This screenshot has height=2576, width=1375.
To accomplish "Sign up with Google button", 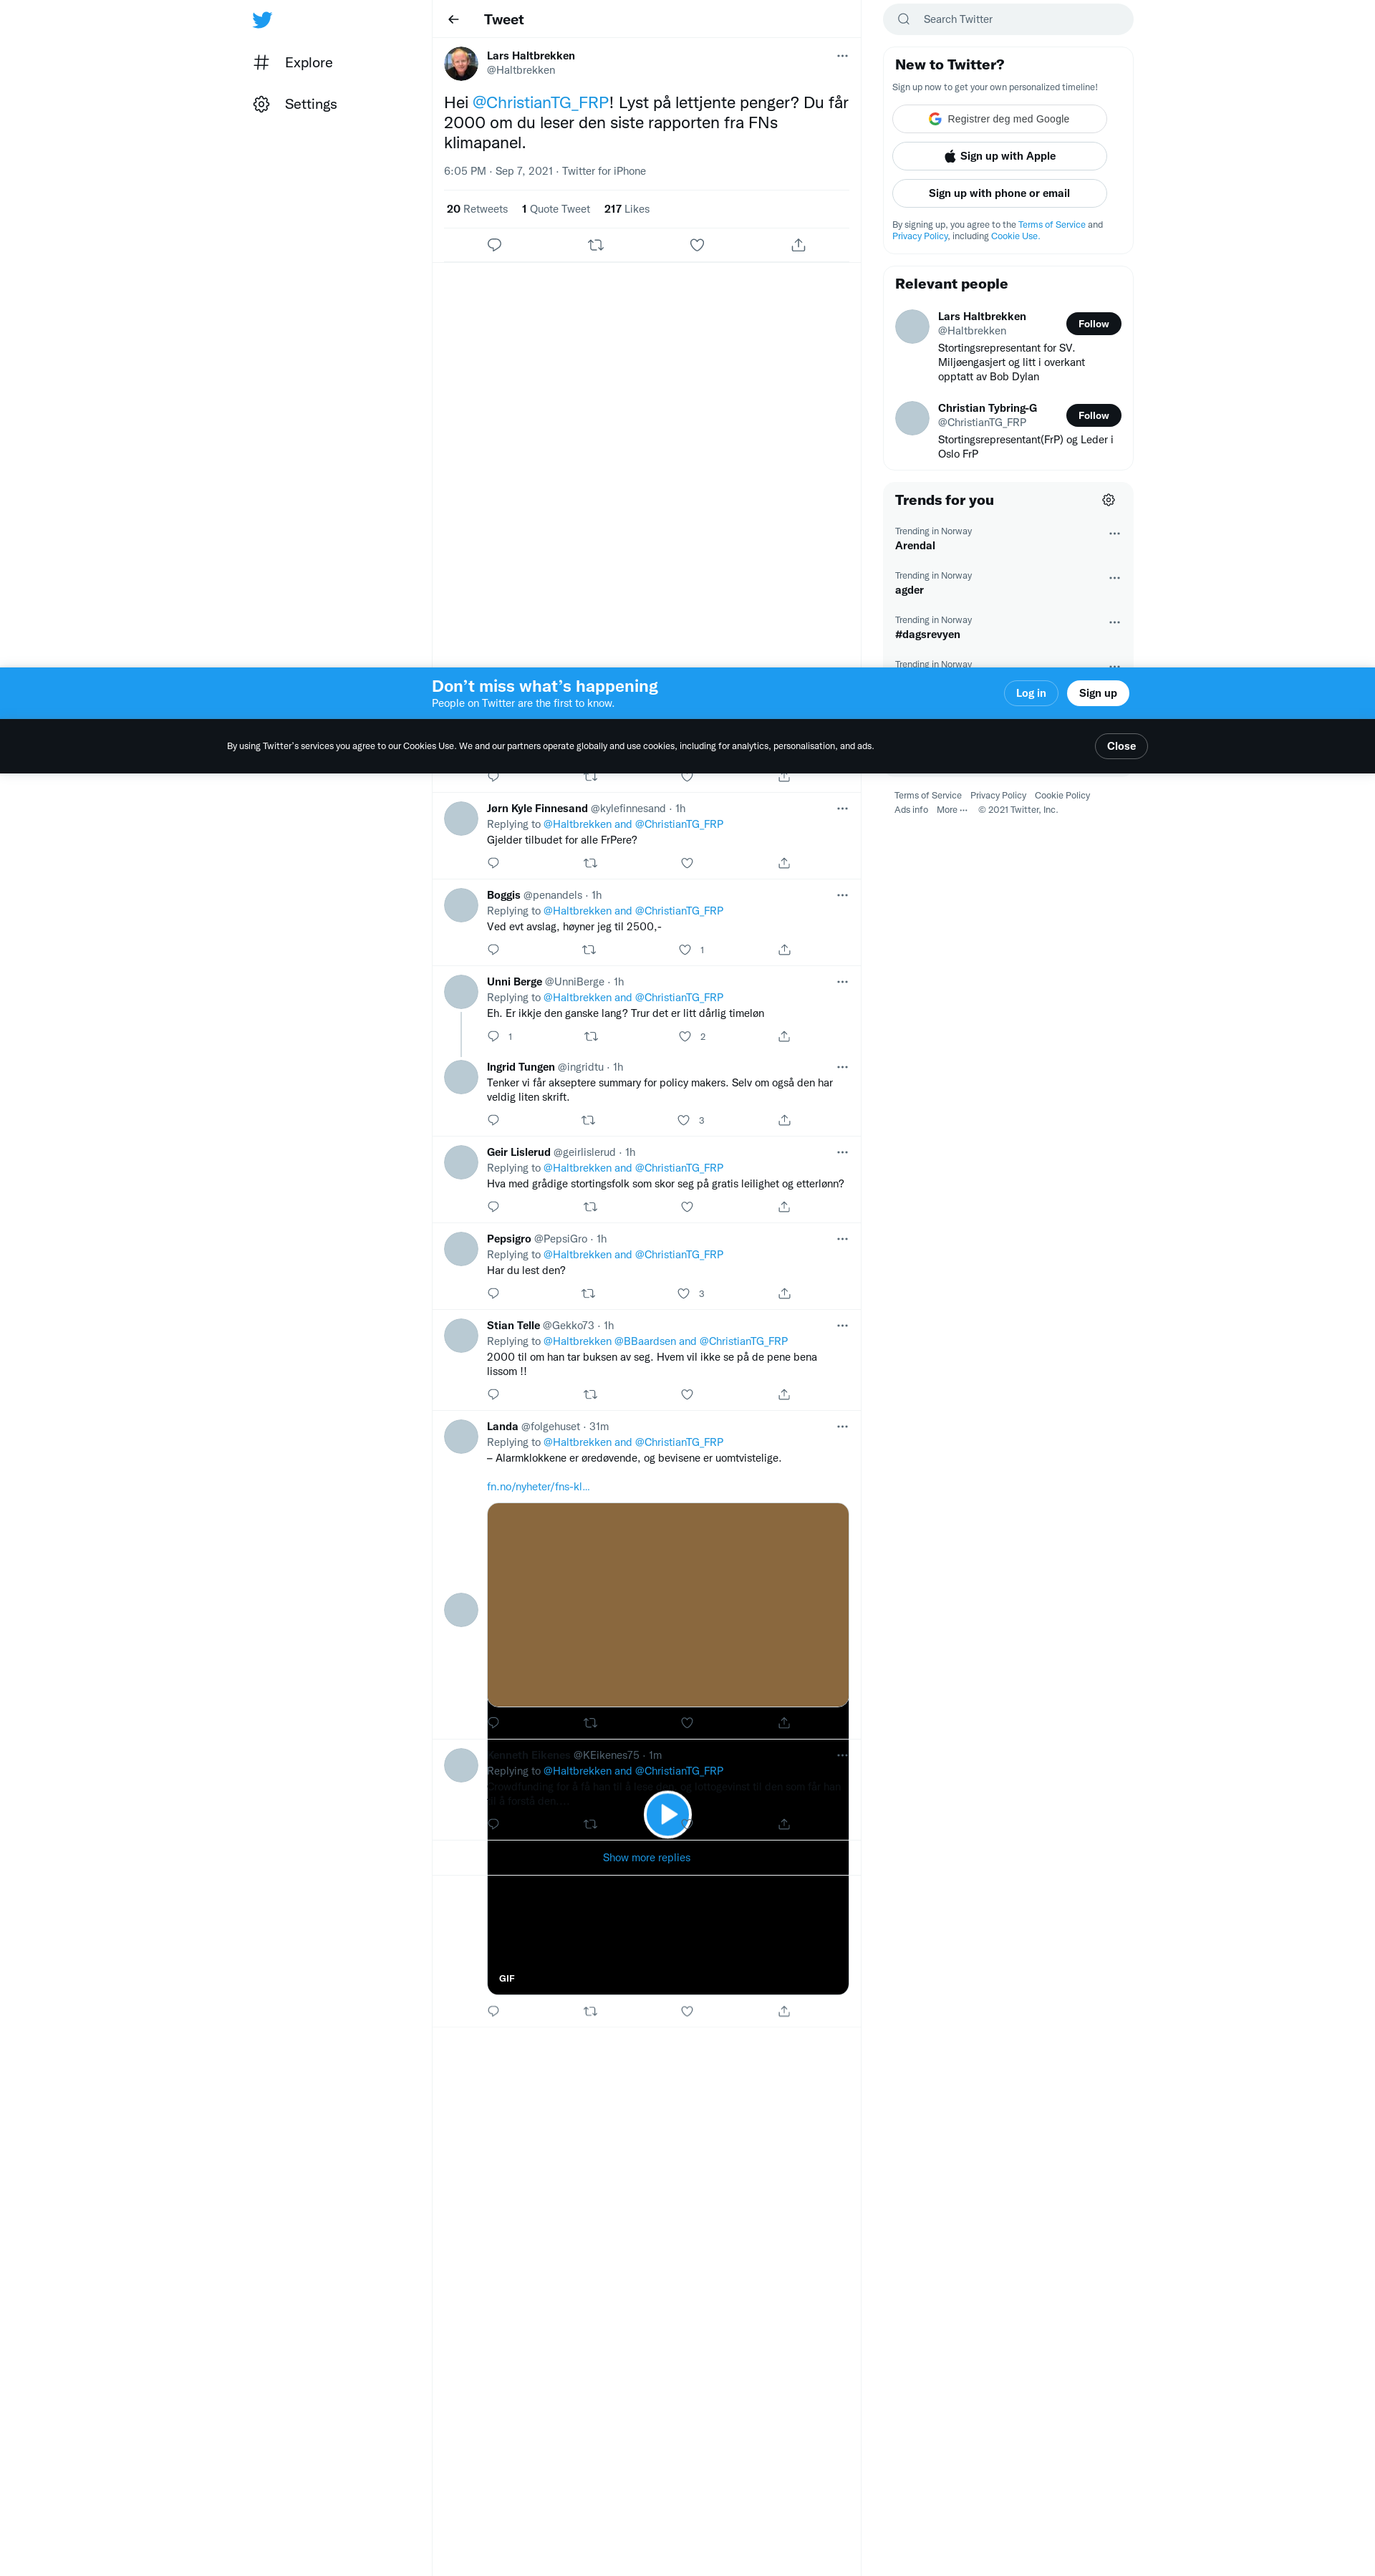I will pyautogui.click(x=999, y=119).
